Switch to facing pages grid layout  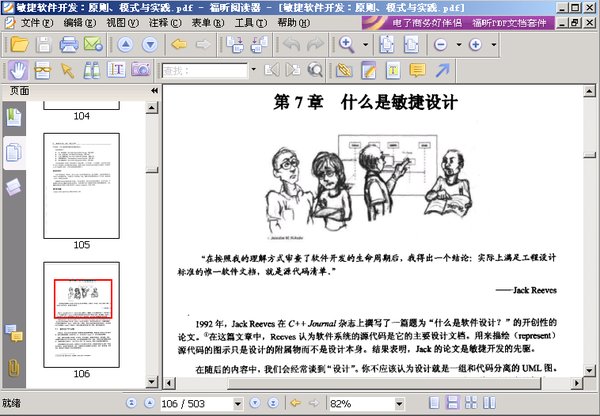[x=471, y=403]
